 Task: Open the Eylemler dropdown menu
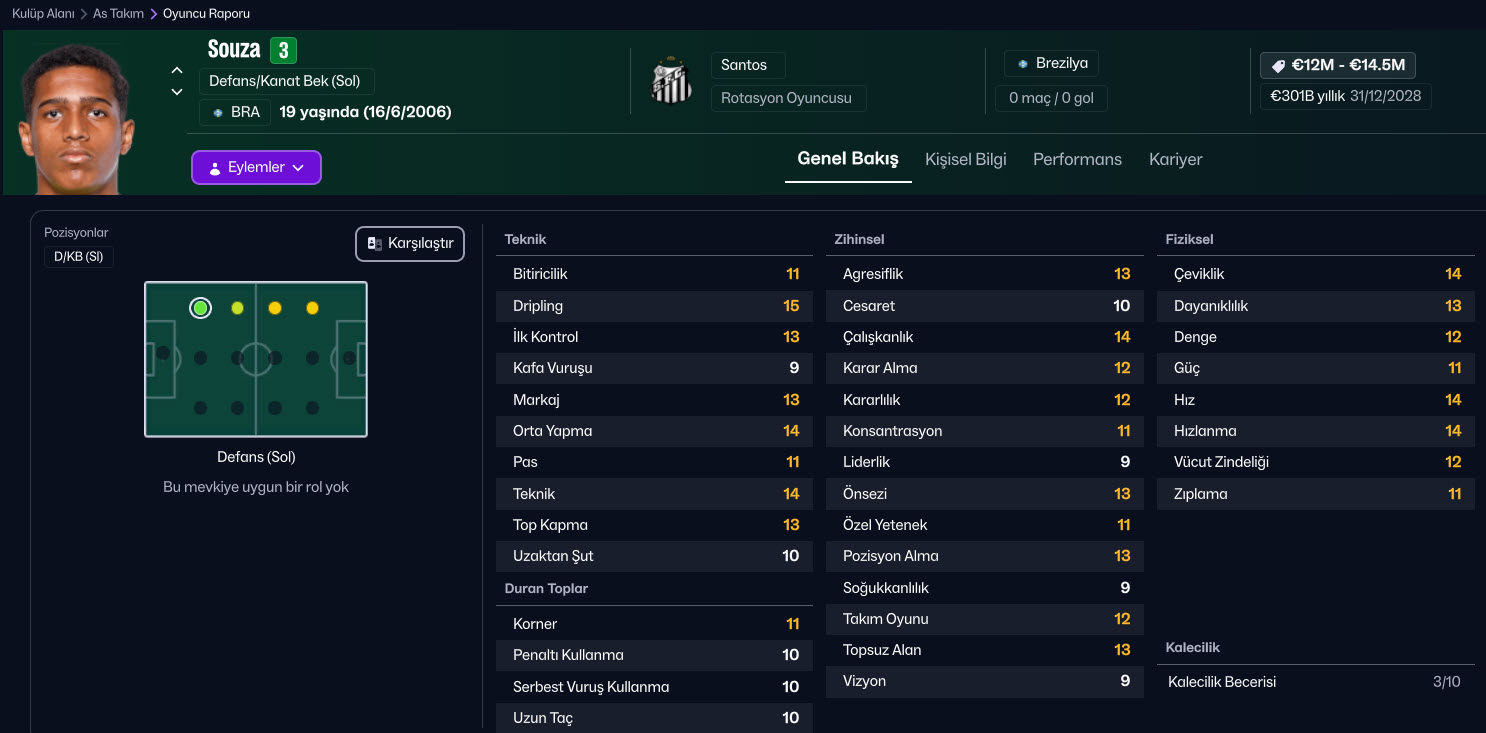click(x=256, y=168)
